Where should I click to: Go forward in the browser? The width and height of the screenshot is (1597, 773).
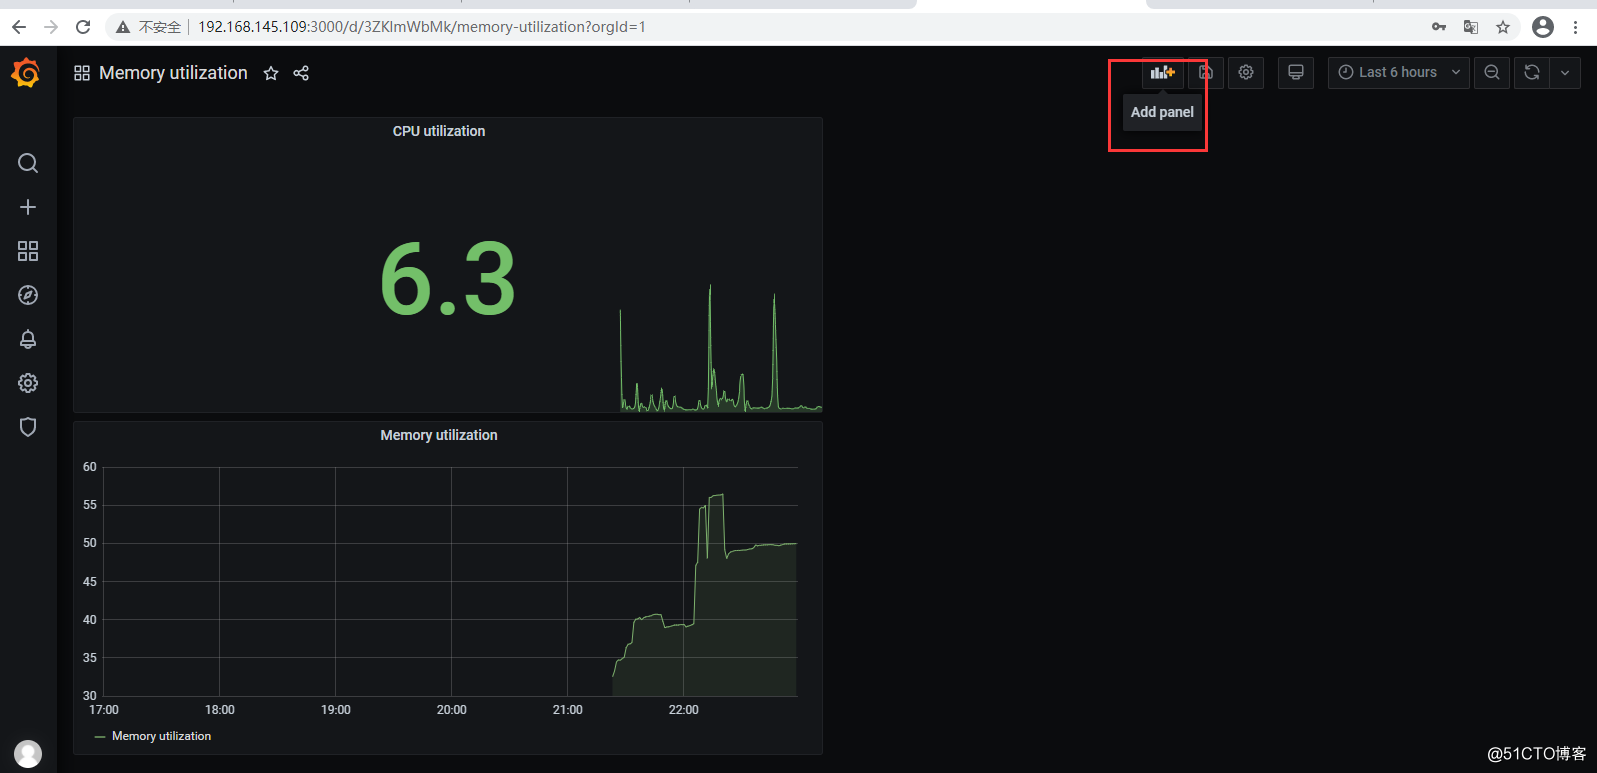[51, 27]
